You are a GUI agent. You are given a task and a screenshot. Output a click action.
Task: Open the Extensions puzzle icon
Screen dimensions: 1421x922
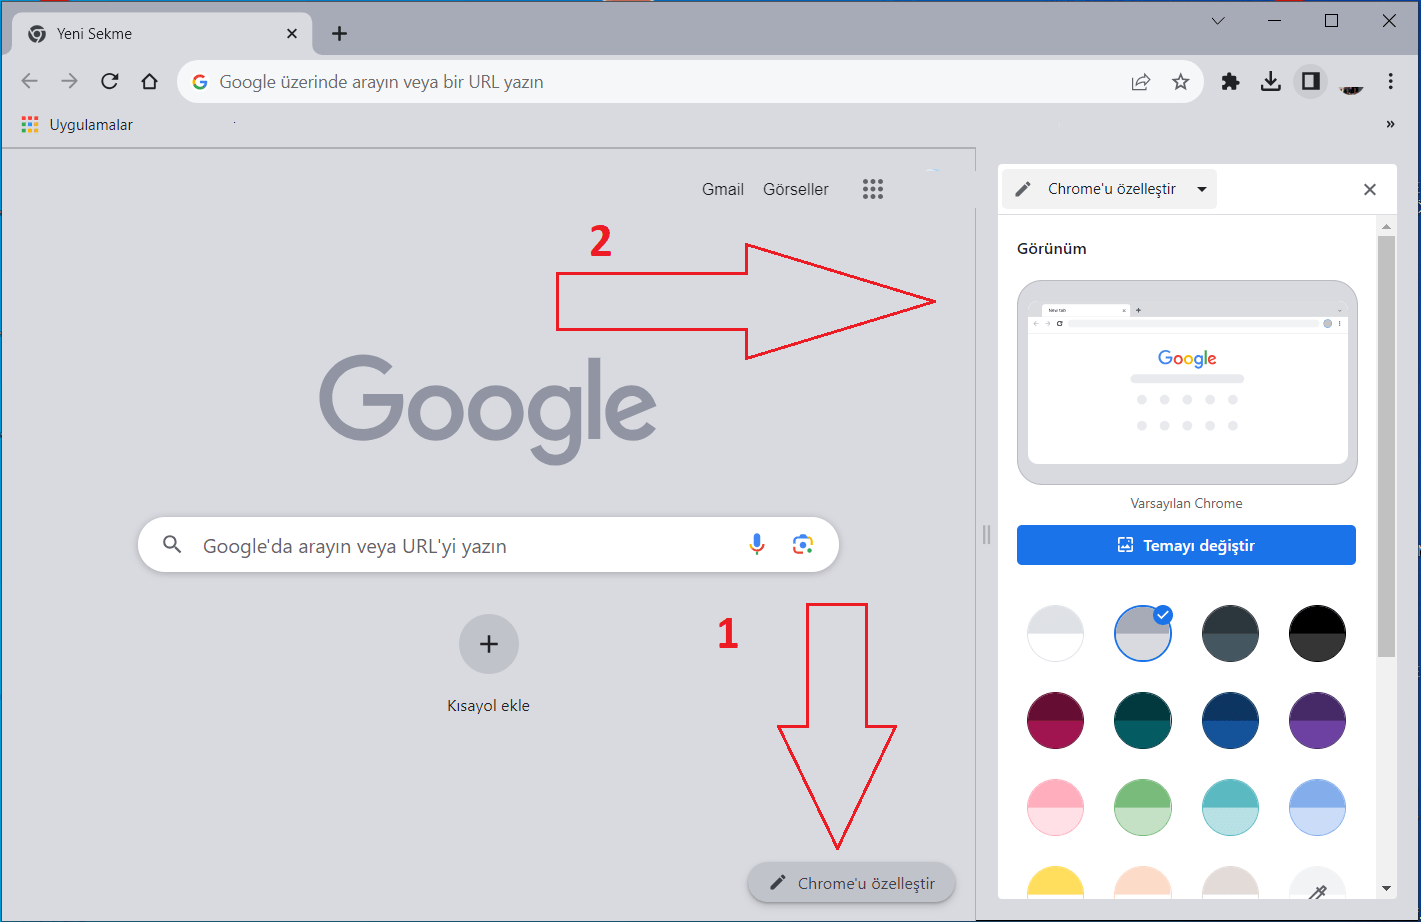click(1231, 82)
